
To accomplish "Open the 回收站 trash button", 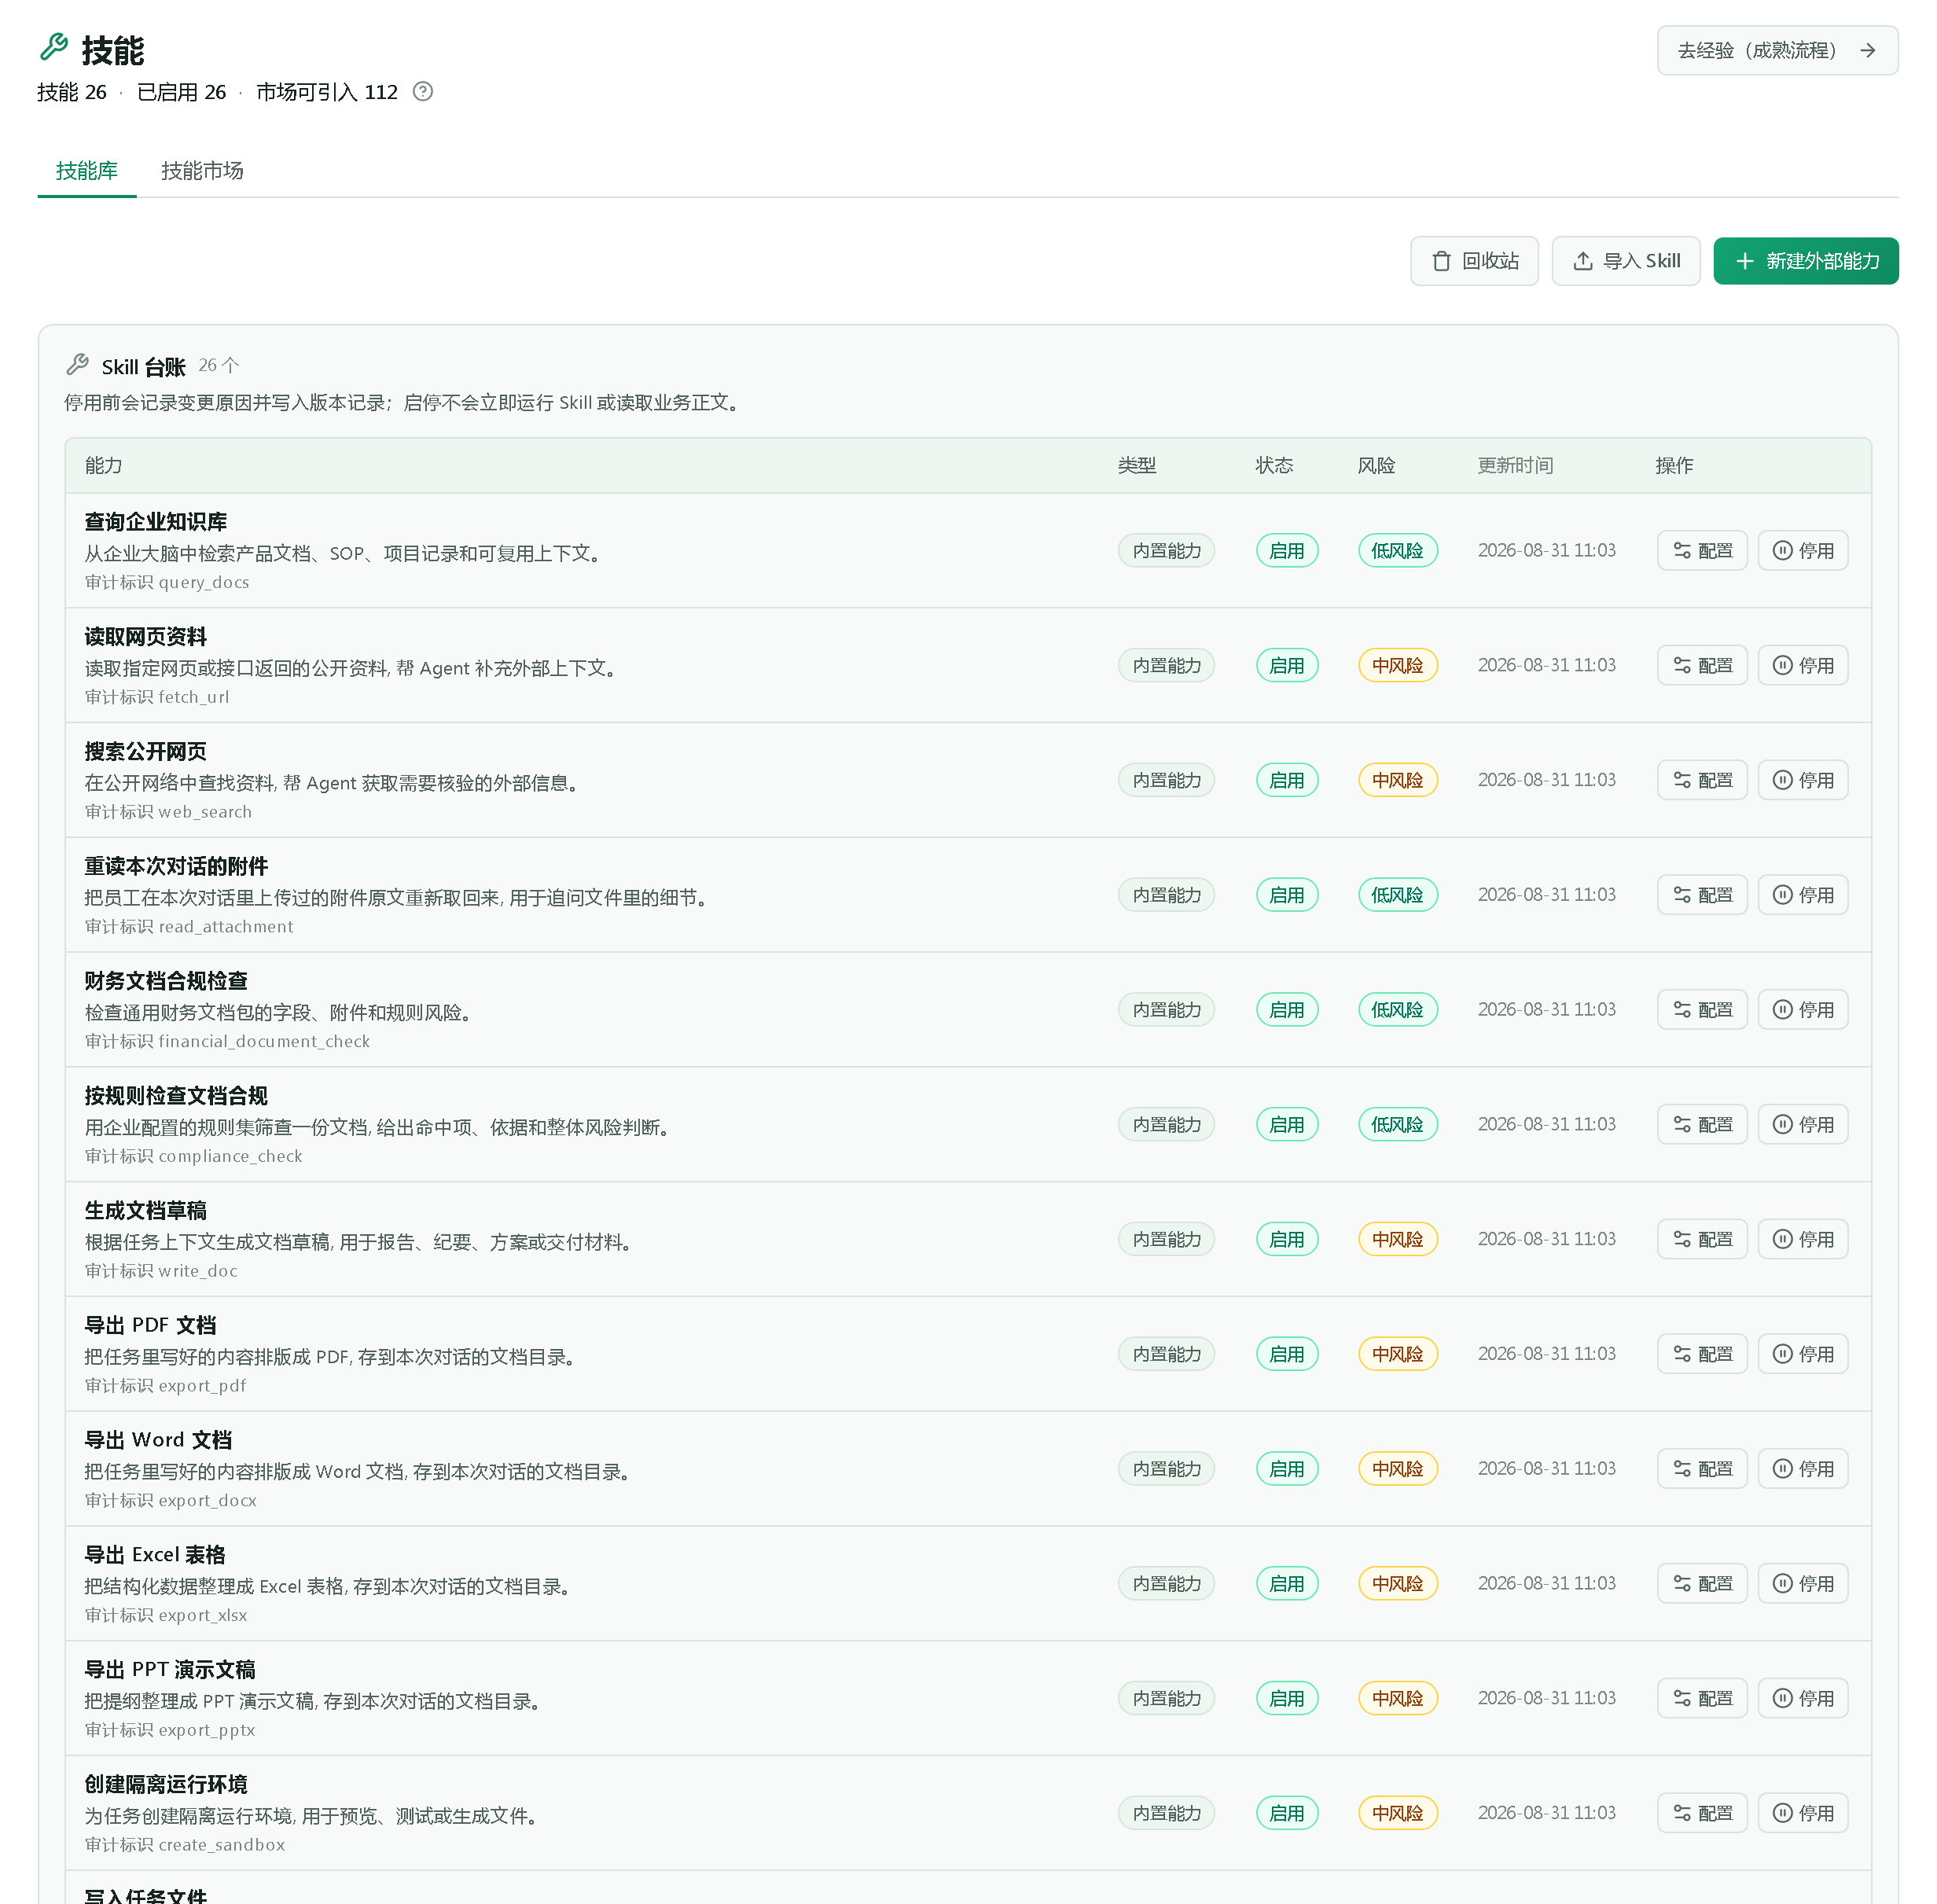I will [1474, 261].
